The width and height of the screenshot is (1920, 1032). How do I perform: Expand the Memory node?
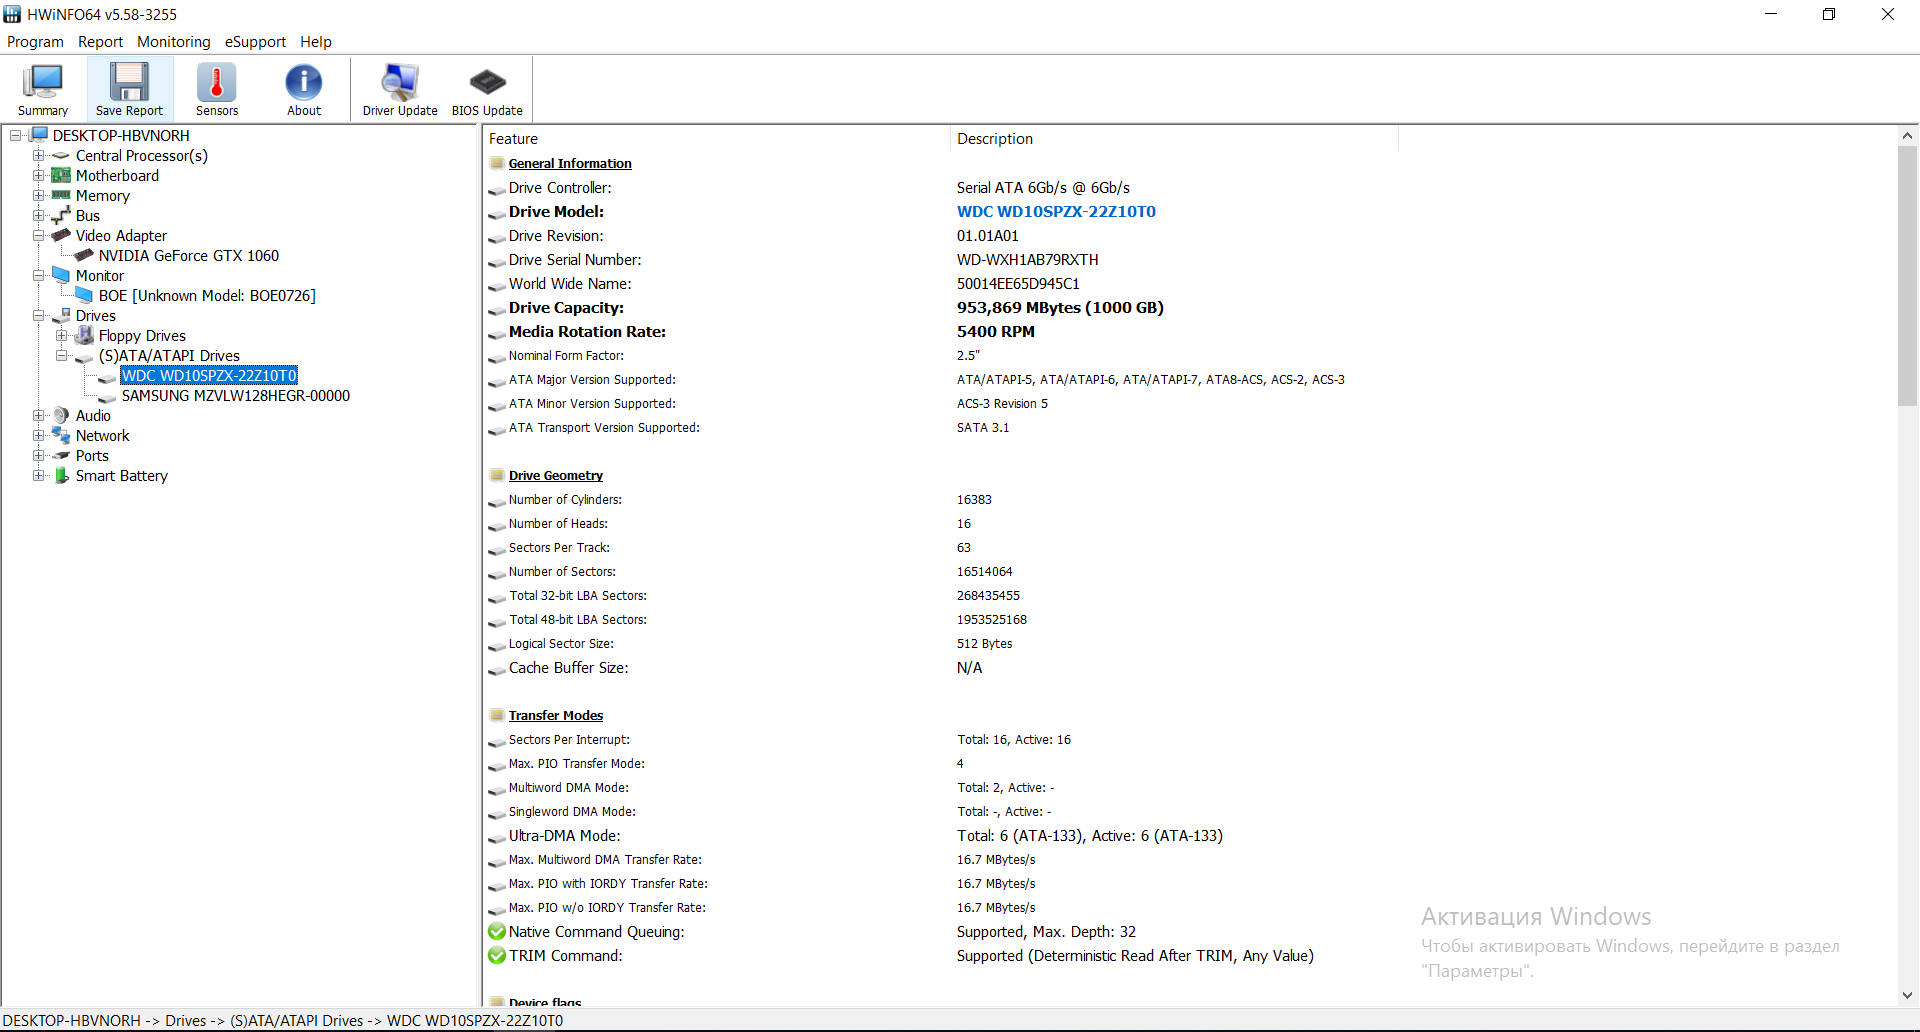click(38, 196)
